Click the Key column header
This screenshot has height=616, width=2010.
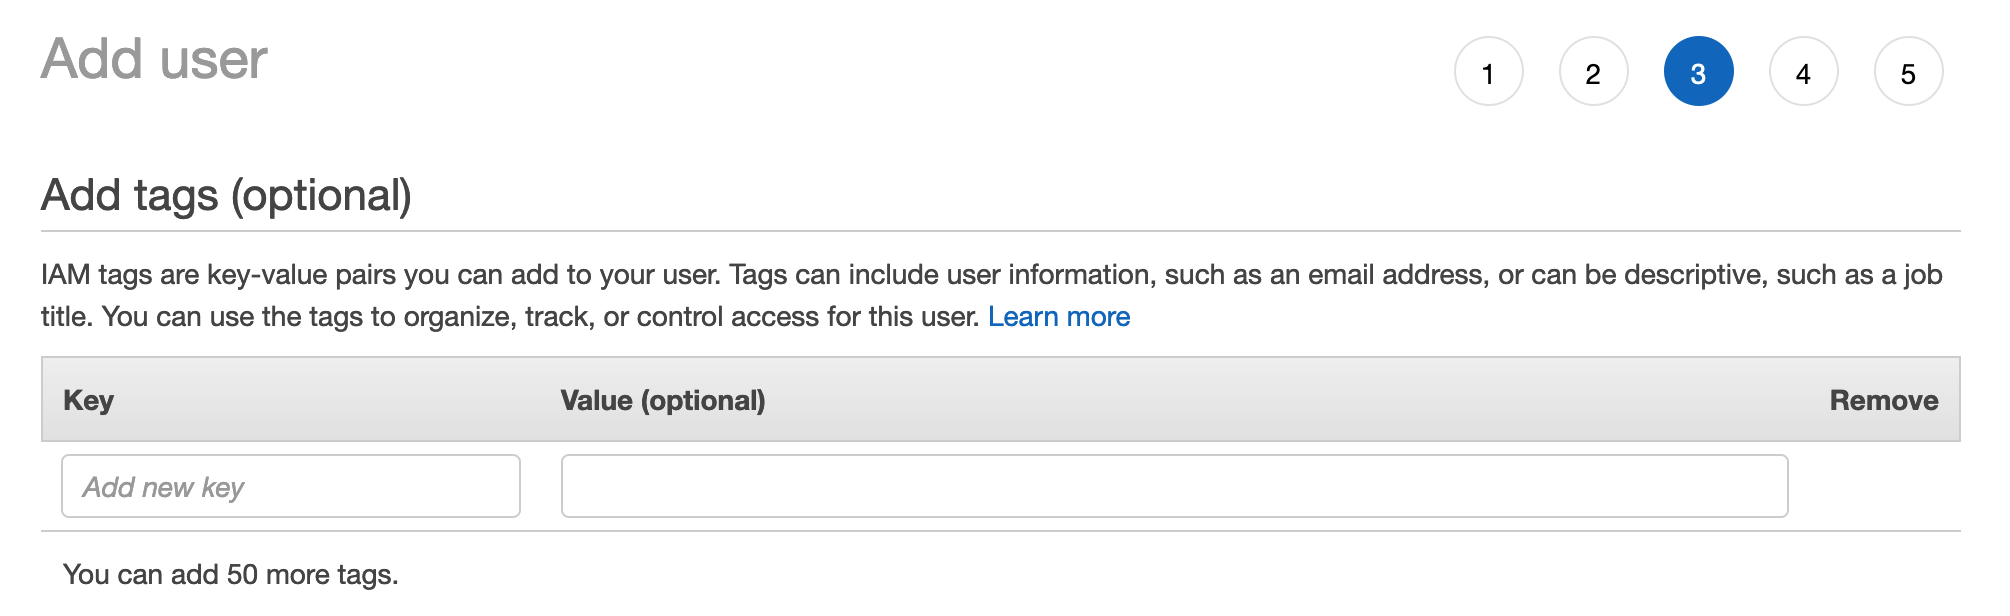tap(89, 400)
